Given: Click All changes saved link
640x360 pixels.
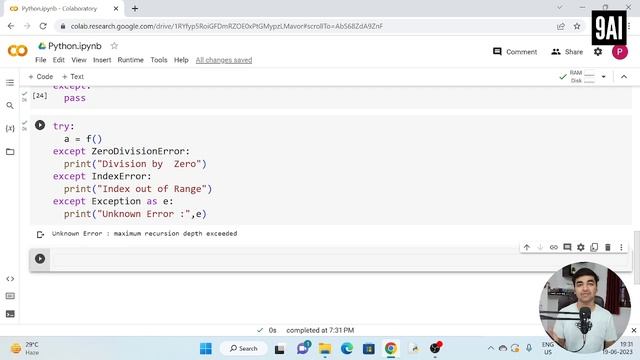Looking at the screenshot, I should tap(224, 60).
